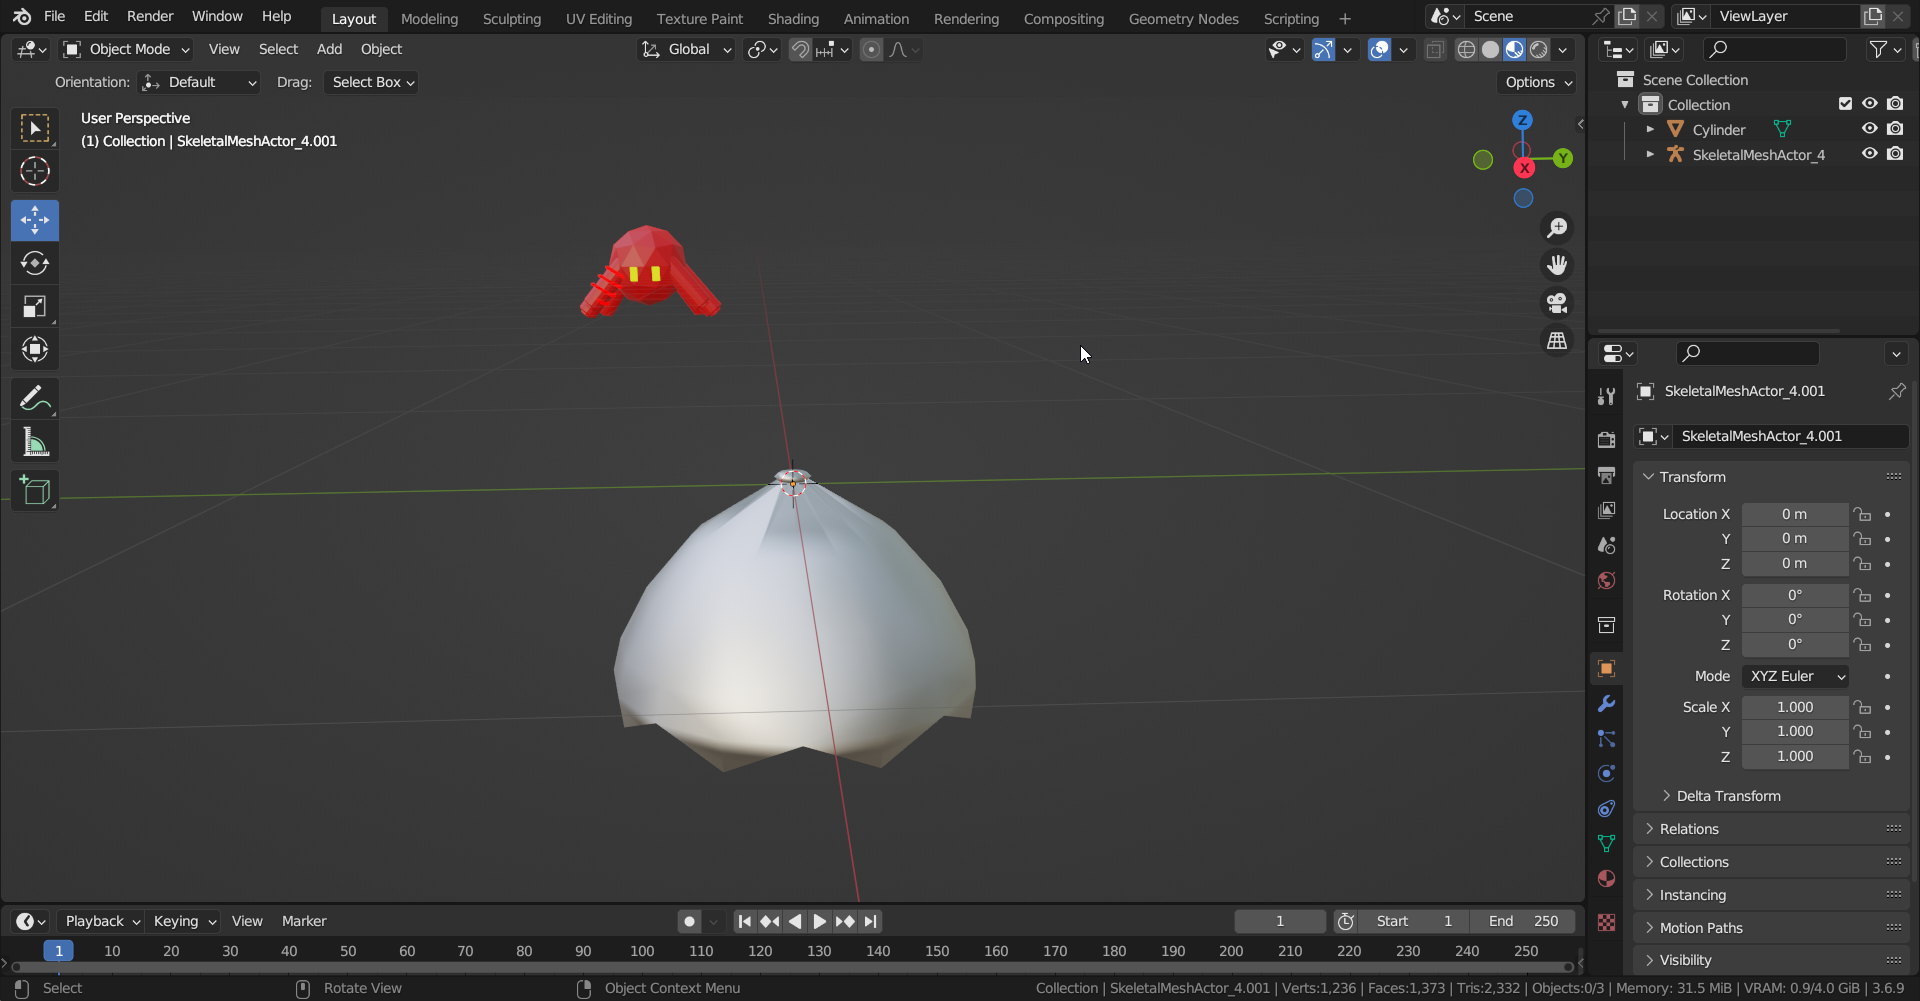Open the Modifiers wrench tab
Image resolution: width=1920 pixels, height=1001 pixels.
1606,704
